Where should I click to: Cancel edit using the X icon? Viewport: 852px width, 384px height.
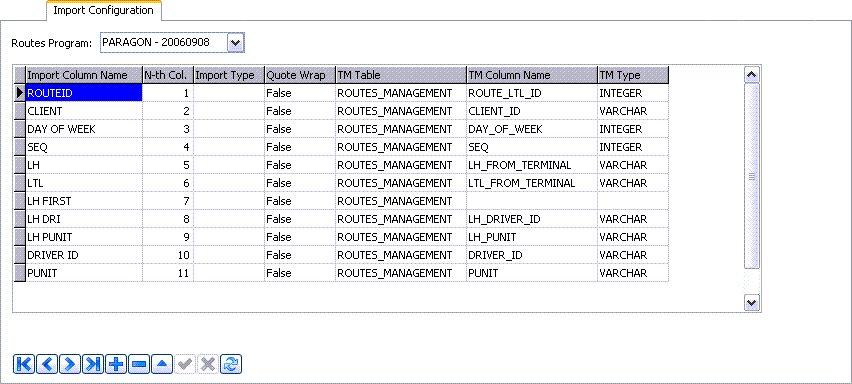[208, 364]
